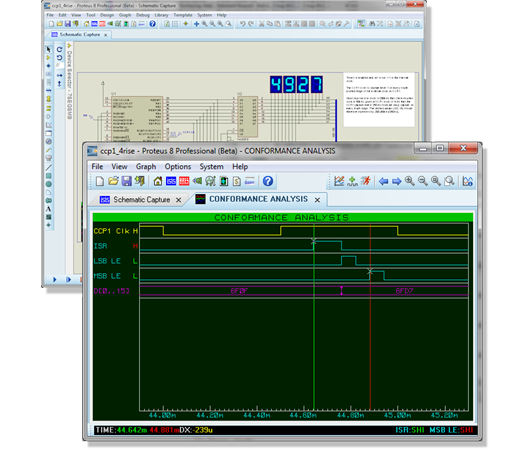
Task: Go to Home page icon in front window
Action: point(158,181)
